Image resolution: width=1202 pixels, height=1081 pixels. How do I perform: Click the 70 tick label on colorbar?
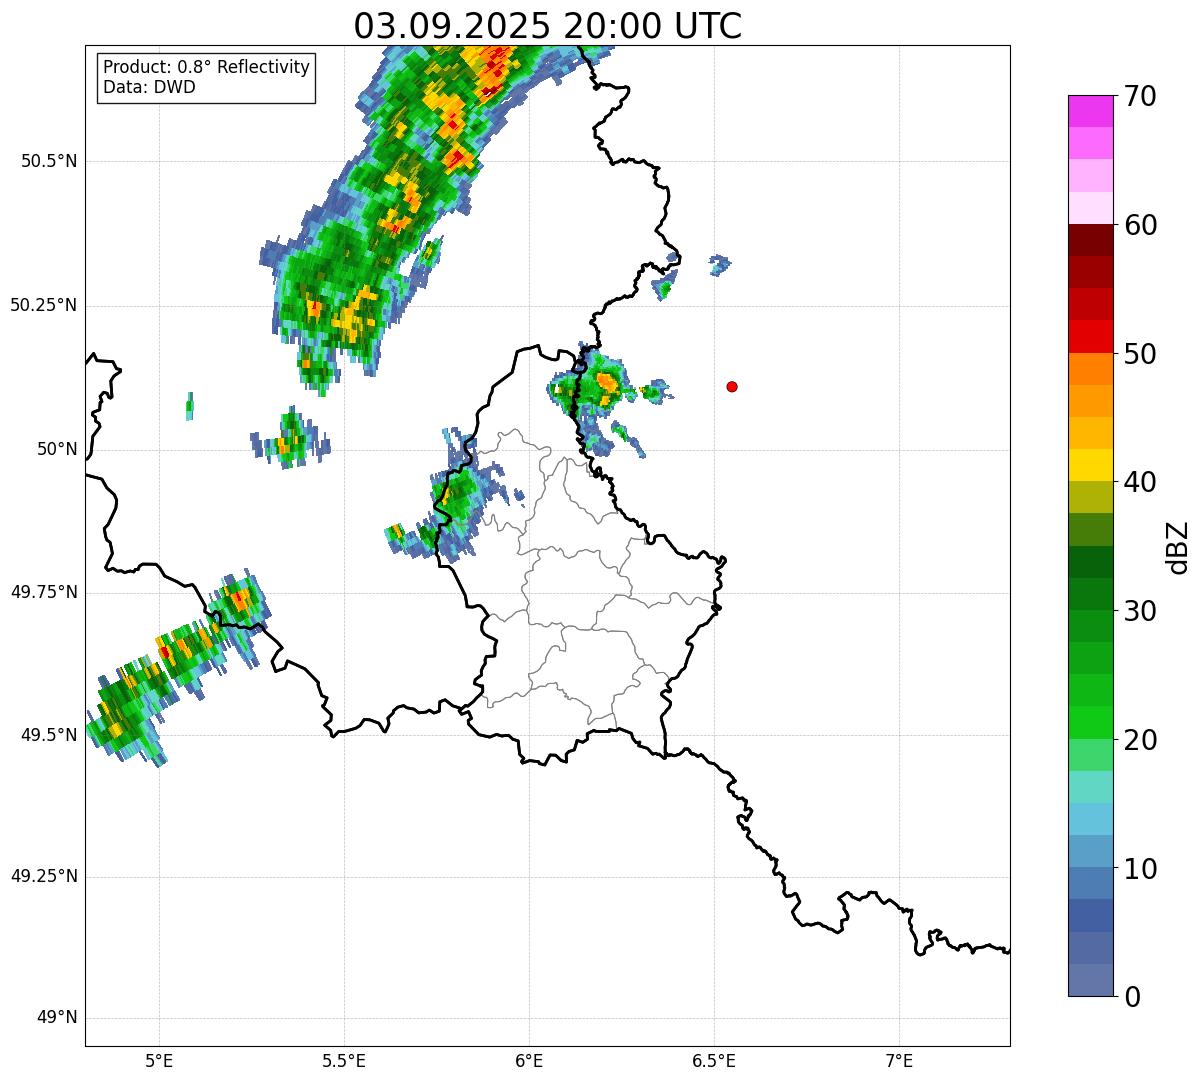(1140, 96)
